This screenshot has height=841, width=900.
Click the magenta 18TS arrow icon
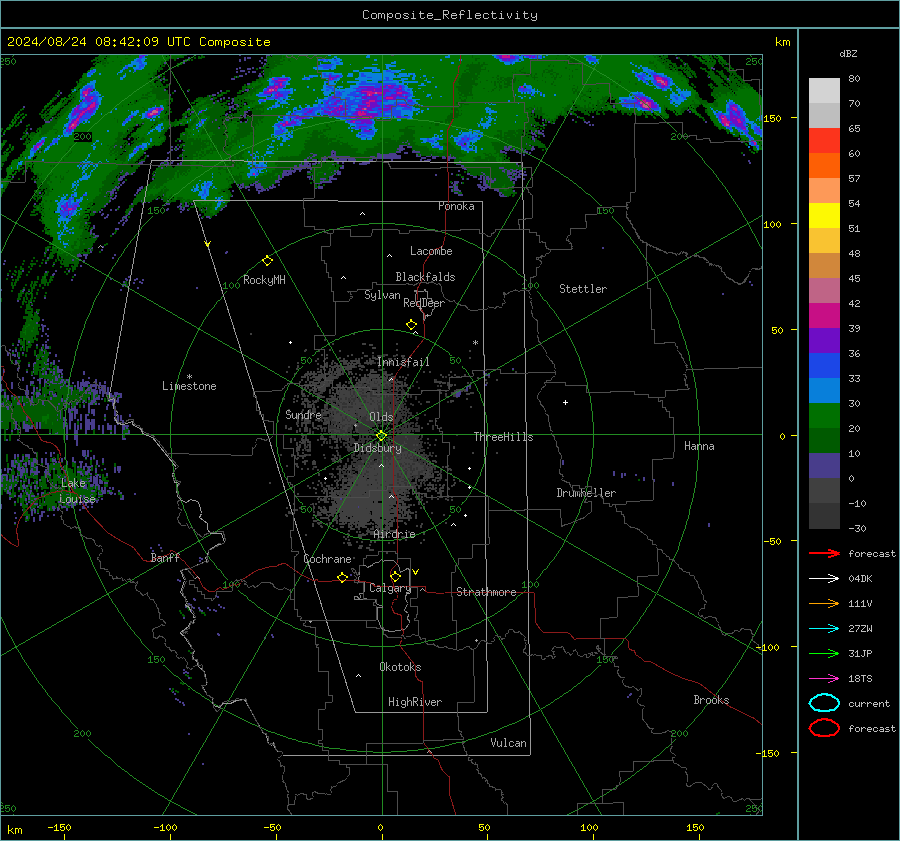click(x=824, y=679)
